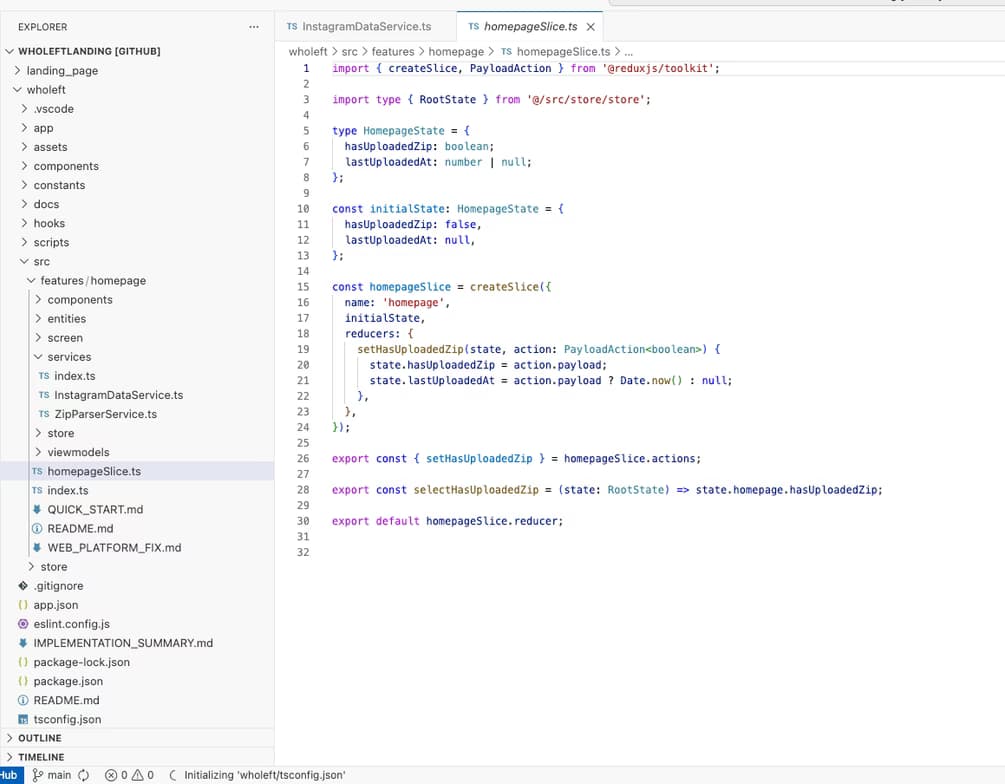
Task: Click the src breadcrumb segment
Action: (x=349, y=52)
